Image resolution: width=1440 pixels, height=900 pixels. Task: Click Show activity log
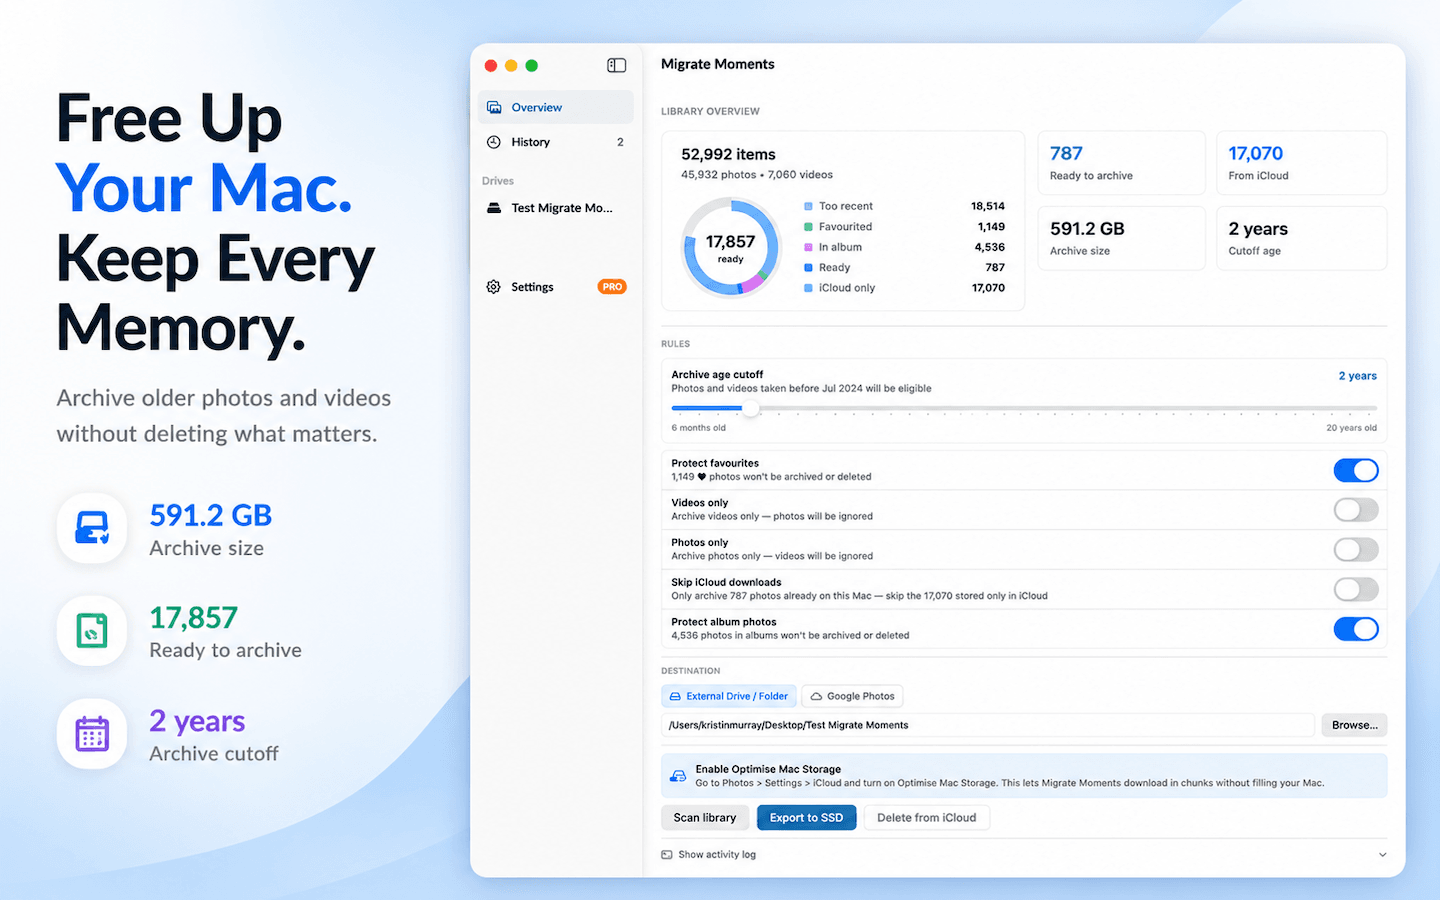pos(717,855)
